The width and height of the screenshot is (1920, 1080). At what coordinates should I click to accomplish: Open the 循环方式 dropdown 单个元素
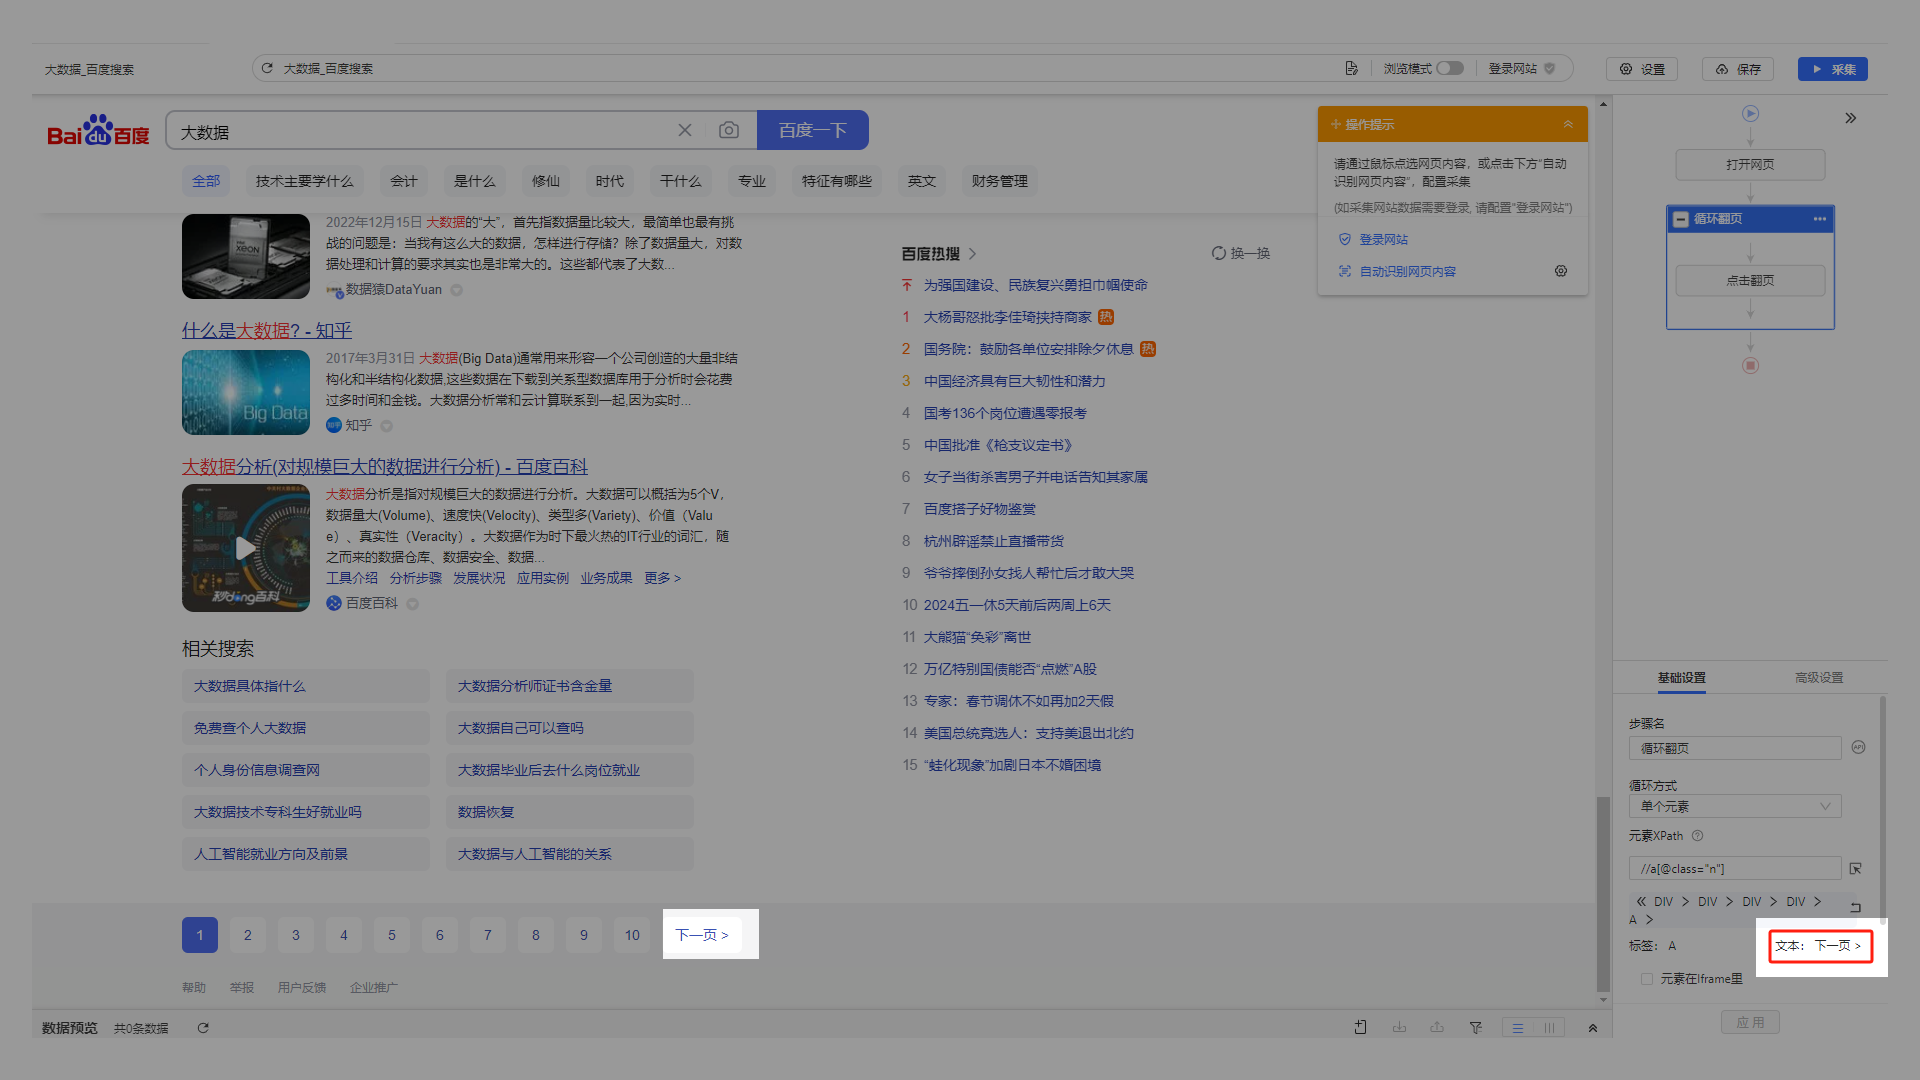1735,806
